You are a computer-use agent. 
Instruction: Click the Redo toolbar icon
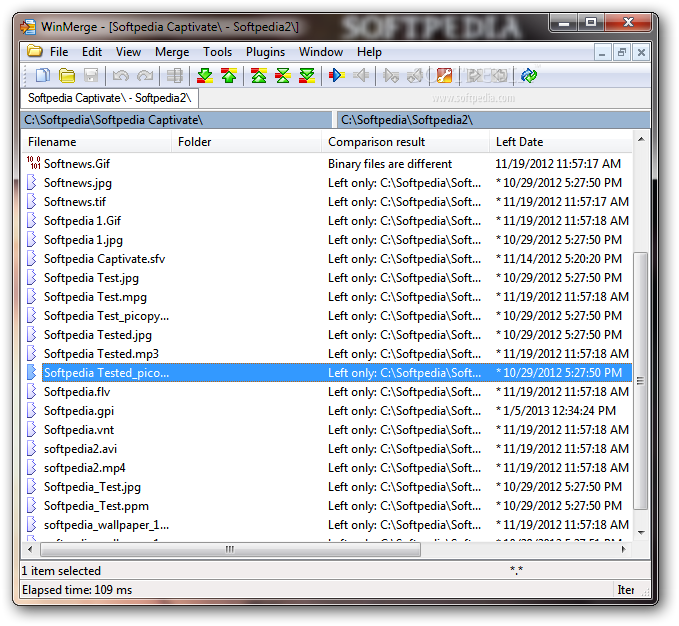(x=145, y=76)
